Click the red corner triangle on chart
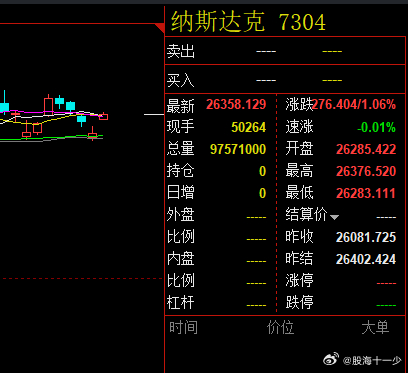 coord(161,28)
